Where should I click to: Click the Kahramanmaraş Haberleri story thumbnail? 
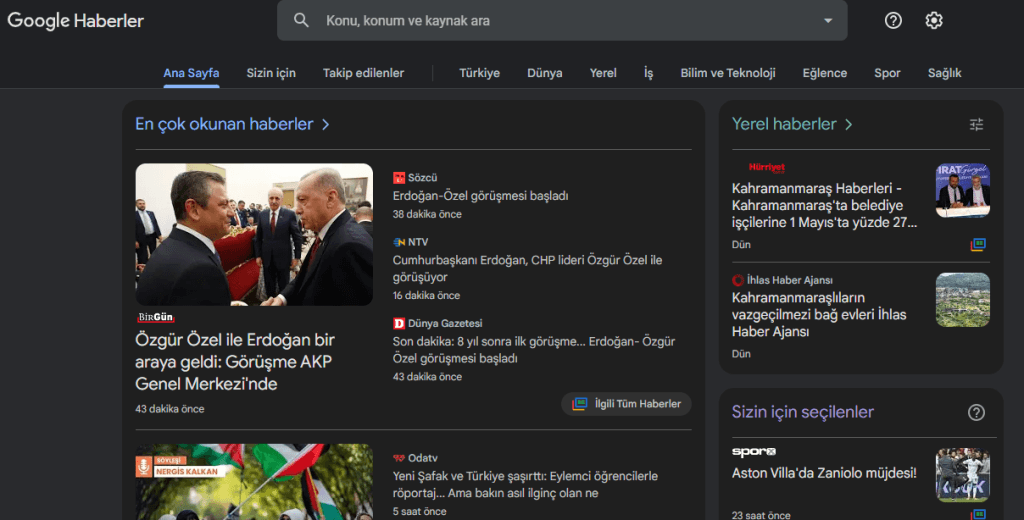tap(963, 190)
